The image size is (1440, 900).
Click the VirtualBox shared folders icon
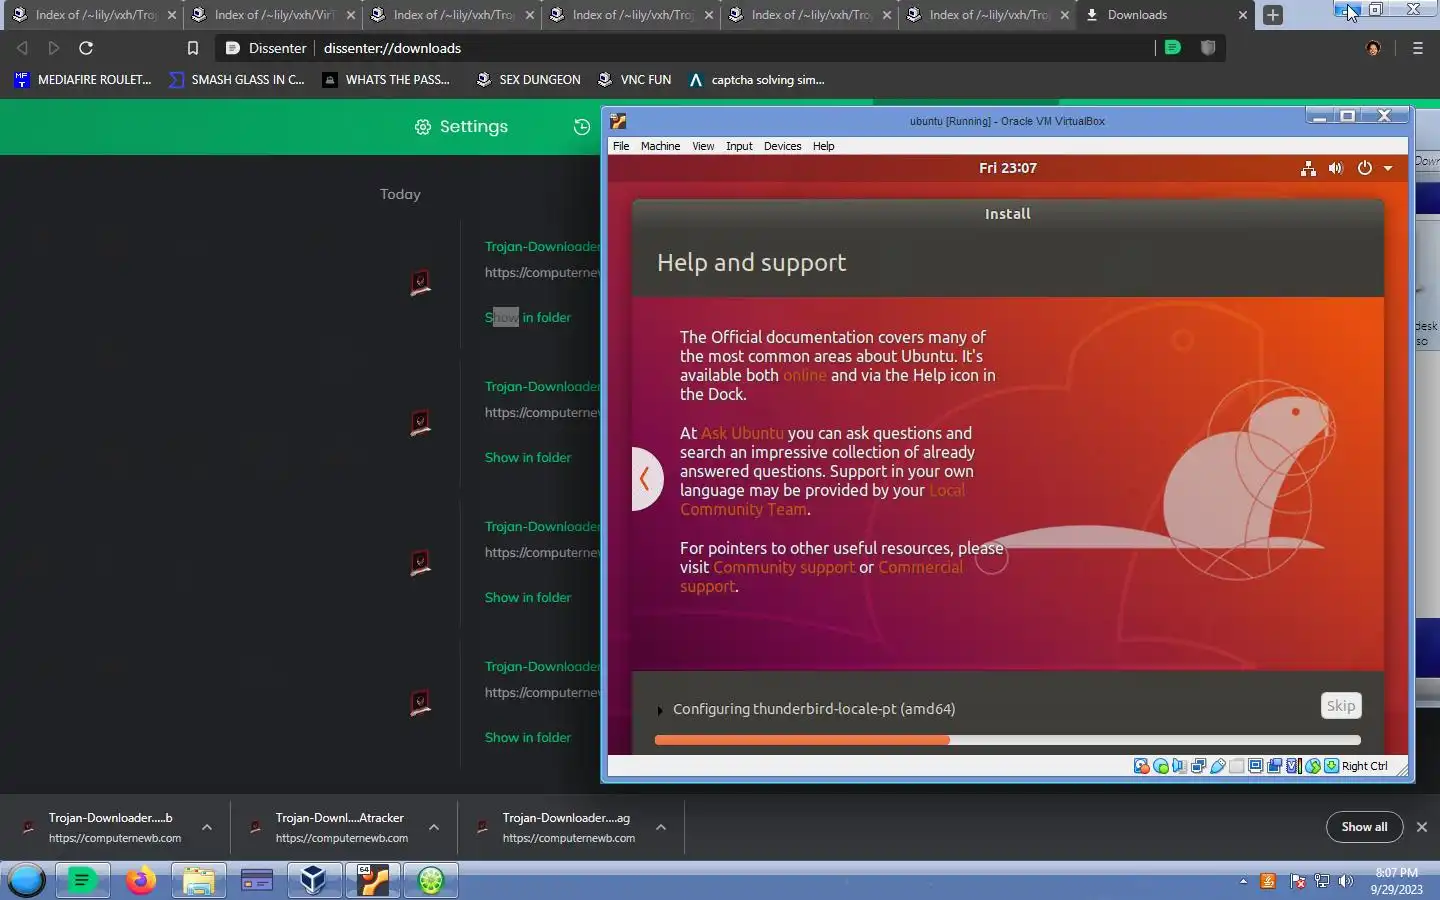click(1236, 766)
